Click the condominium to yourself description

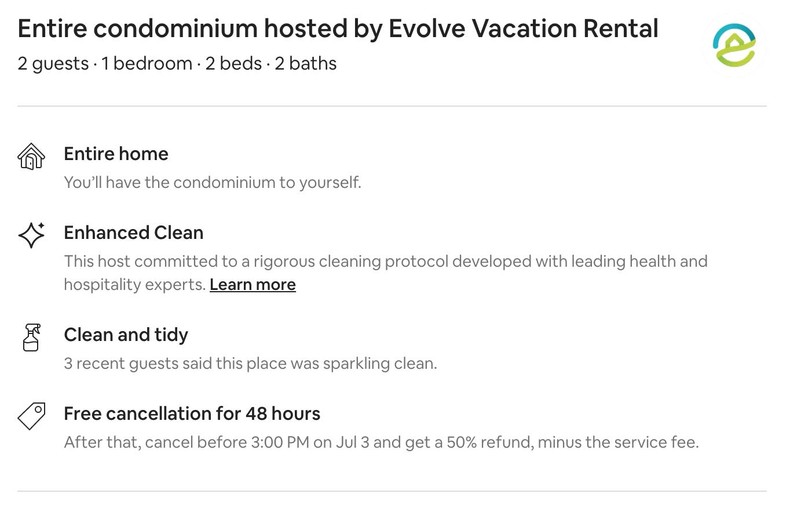point(212,183)
